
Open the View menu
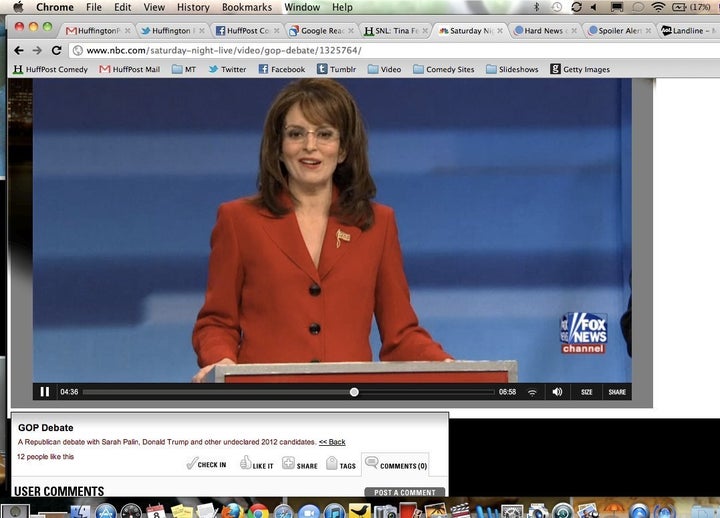154,7
